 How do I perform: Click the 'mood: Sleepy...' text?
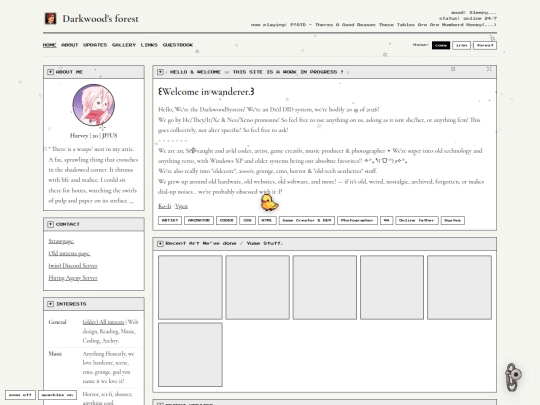(474, 13)
